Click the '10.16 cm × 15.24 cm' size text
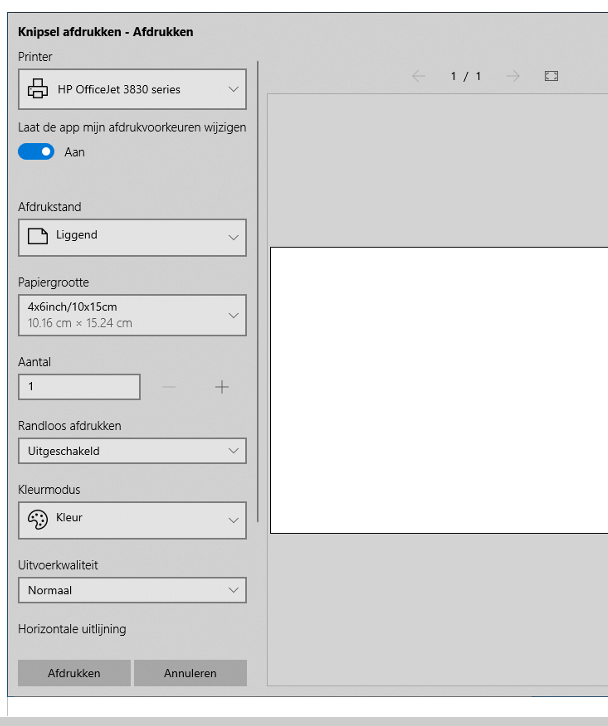 tap(80, 323)
